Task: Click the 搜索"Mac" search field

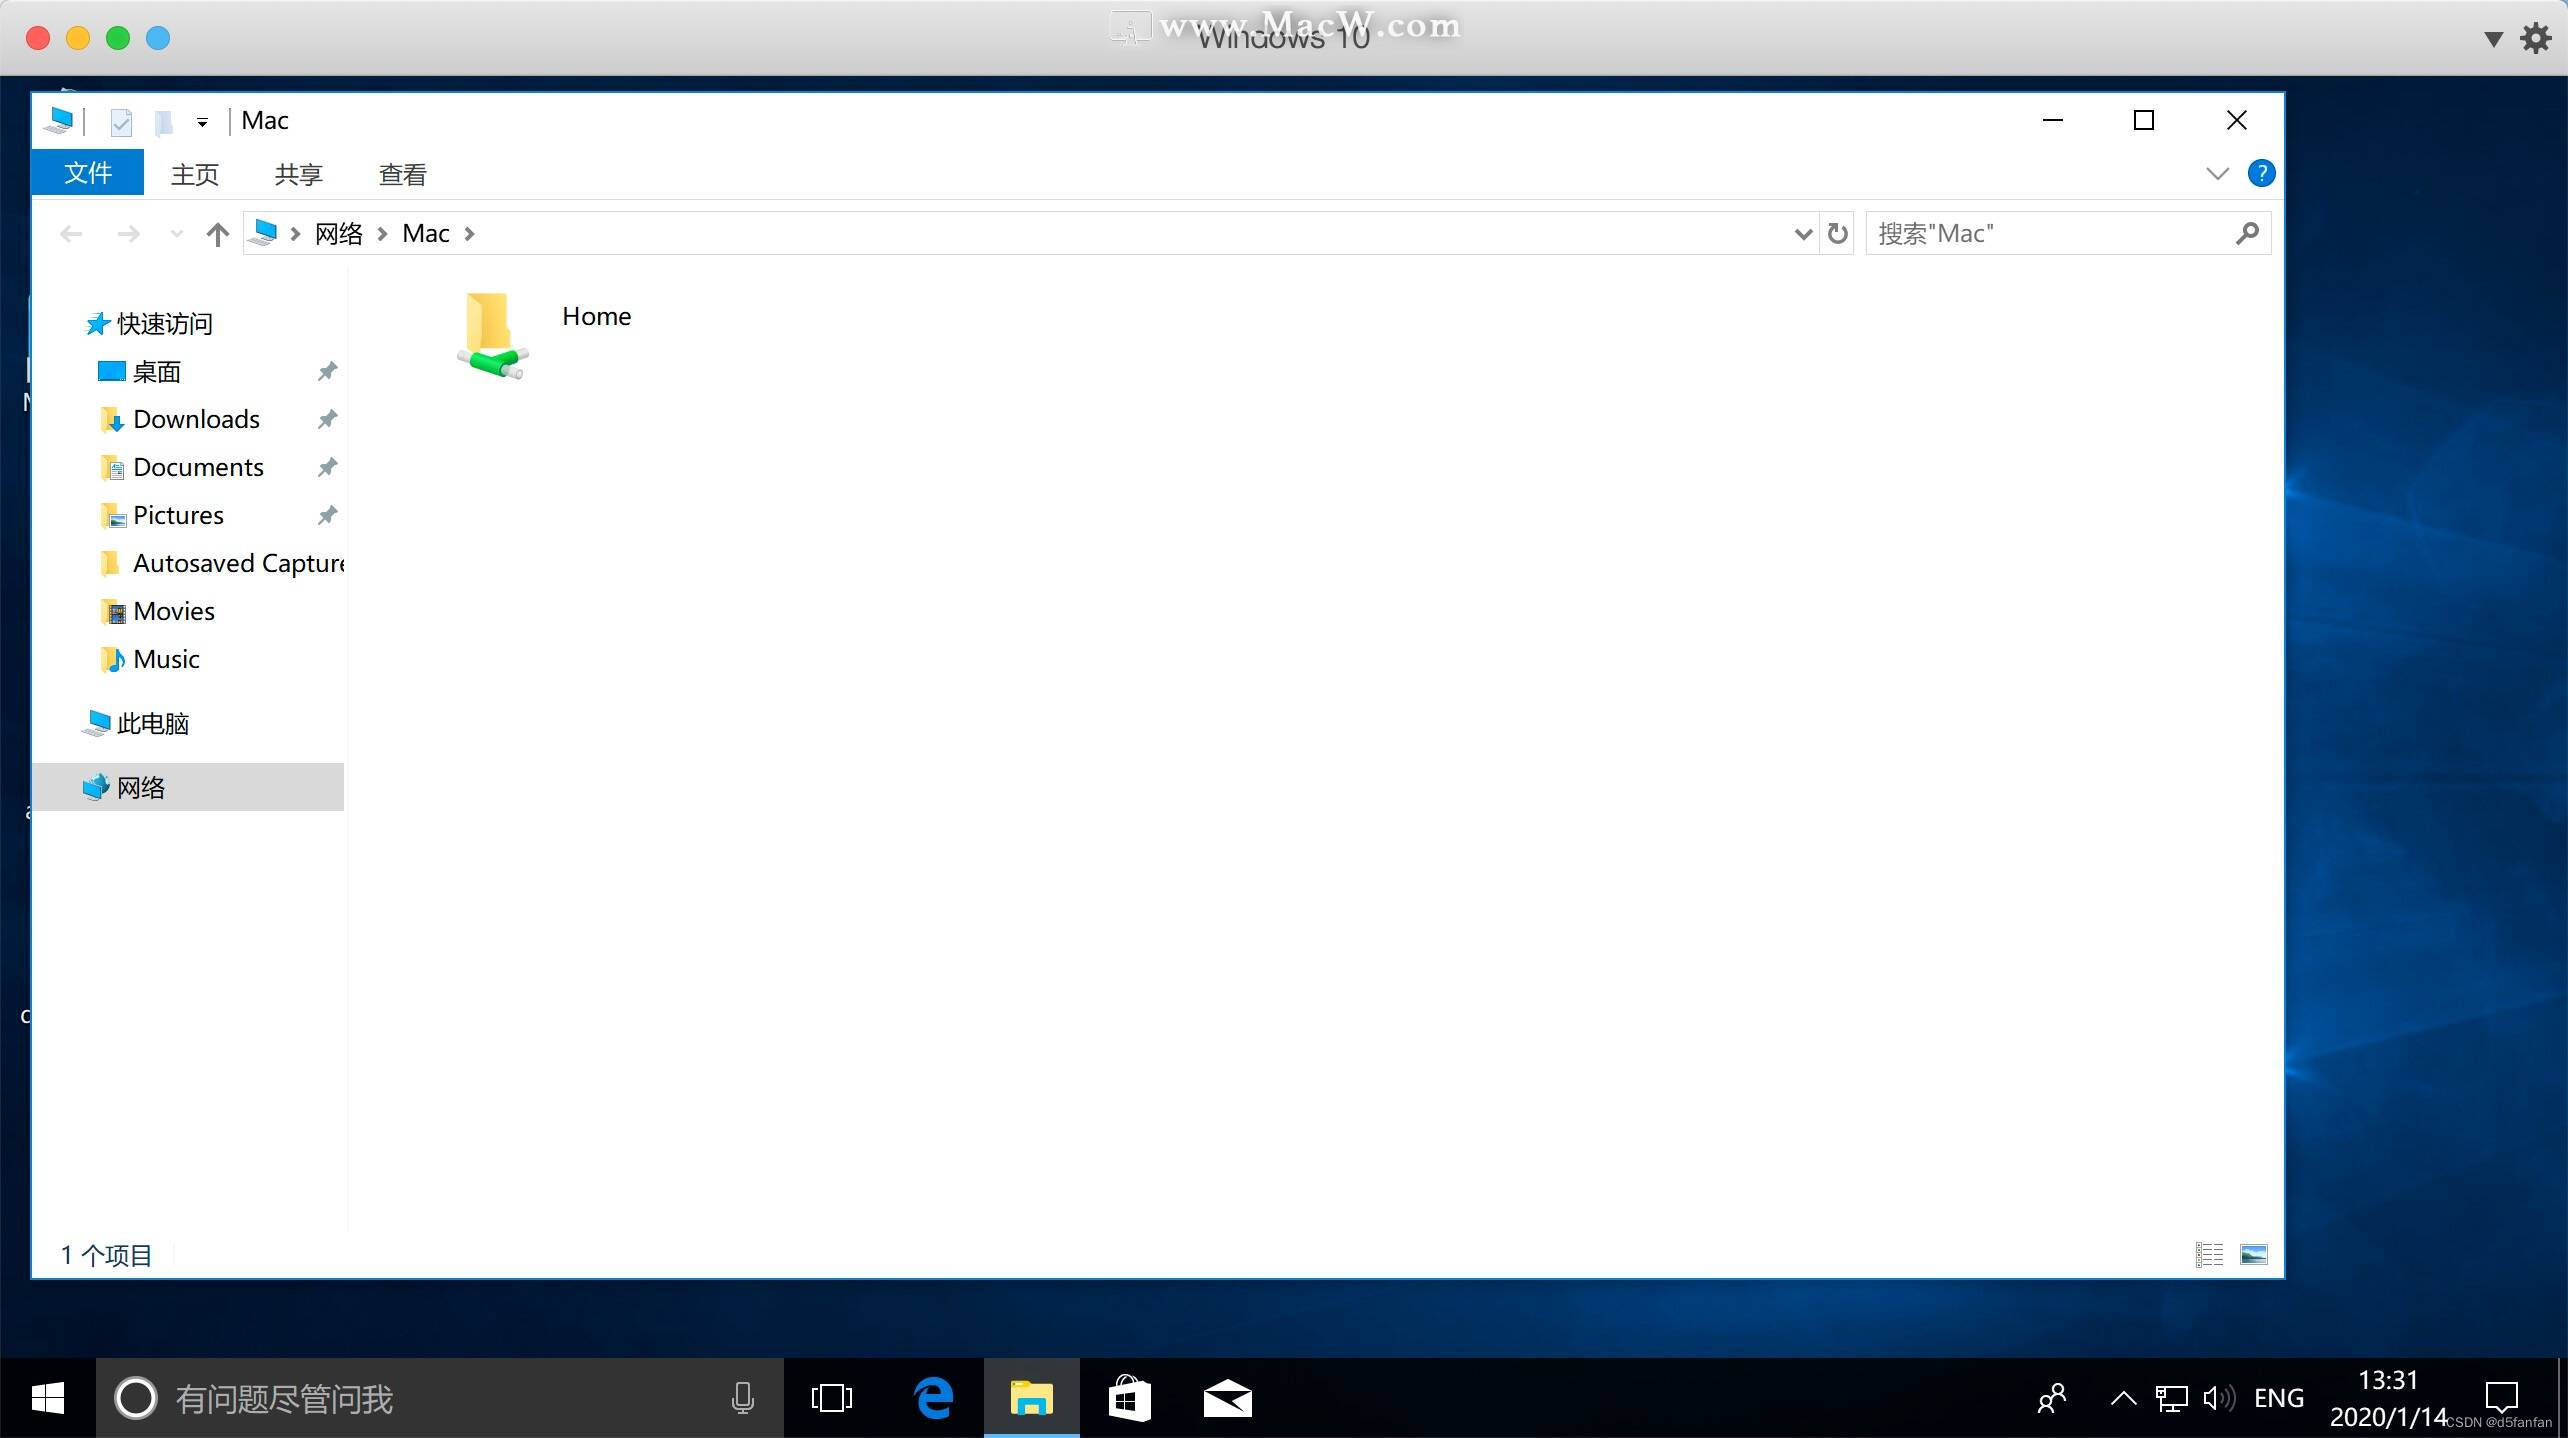Action: pos(2050,234)
